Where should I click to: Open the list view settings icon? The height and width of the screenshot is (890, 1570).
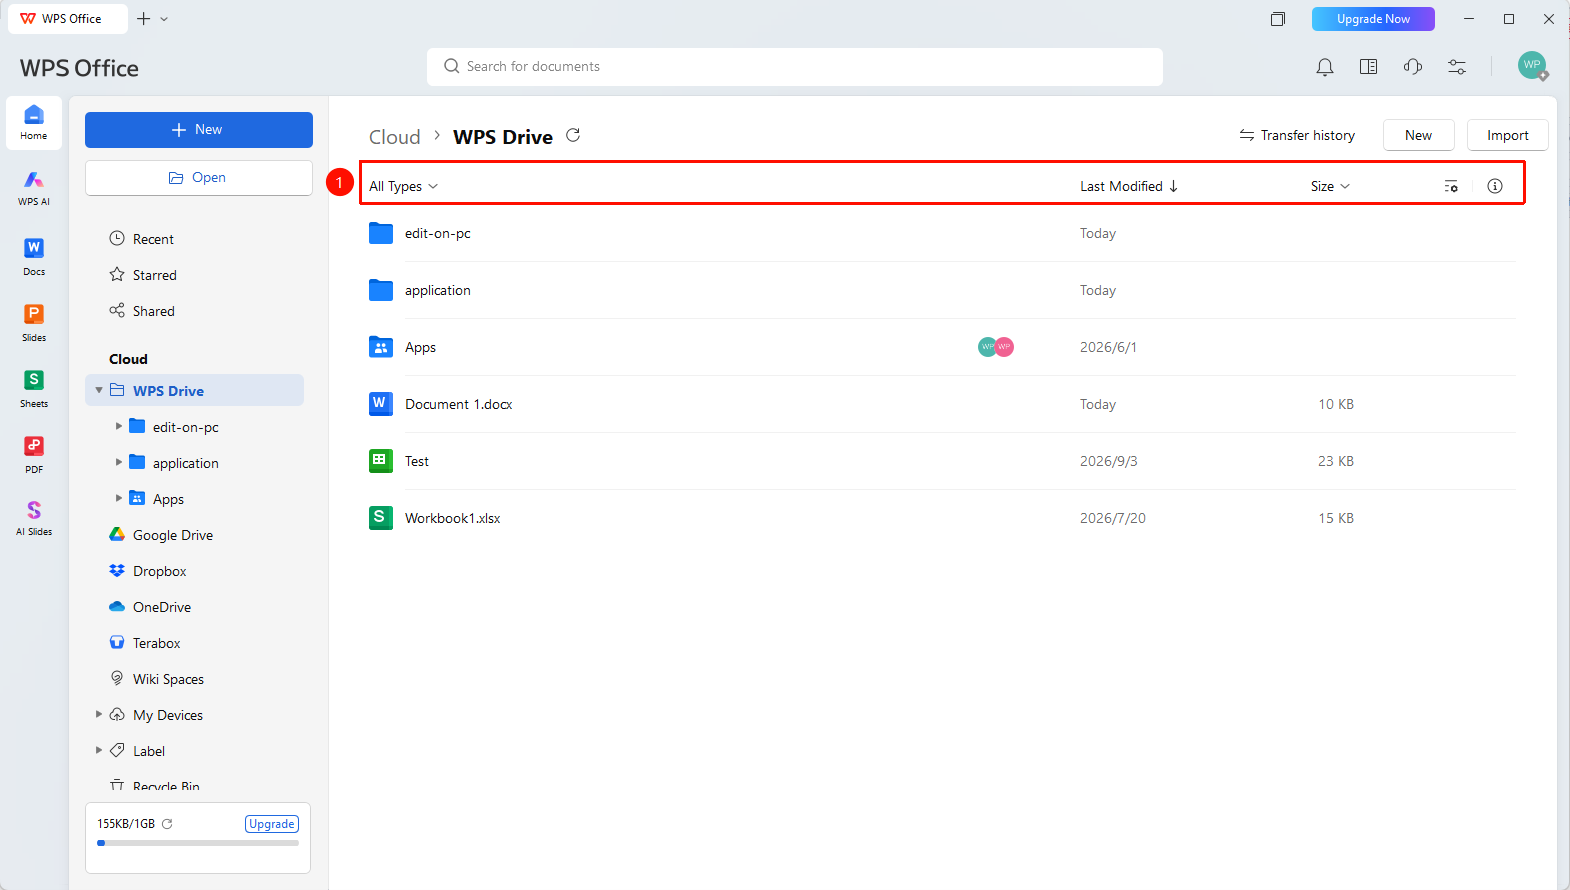(x=1451, y=186)
